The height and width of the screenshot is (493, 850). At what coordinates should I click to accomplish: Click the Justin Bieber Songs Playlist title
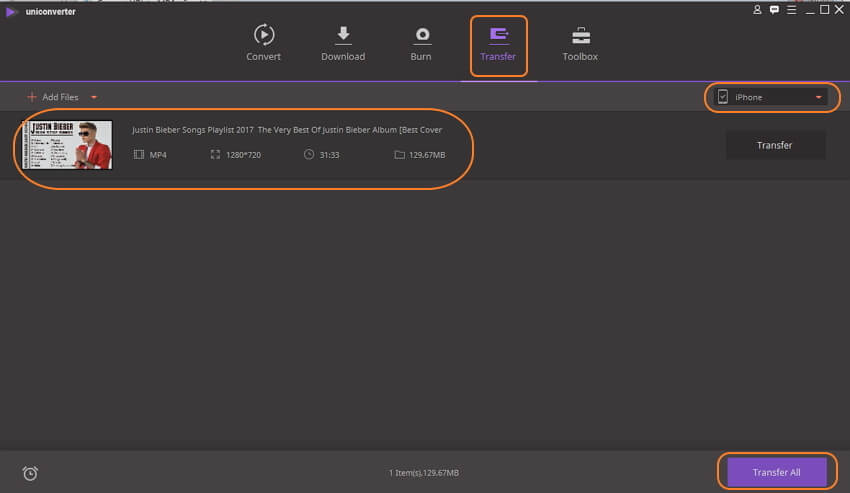(x=287, y=130)
